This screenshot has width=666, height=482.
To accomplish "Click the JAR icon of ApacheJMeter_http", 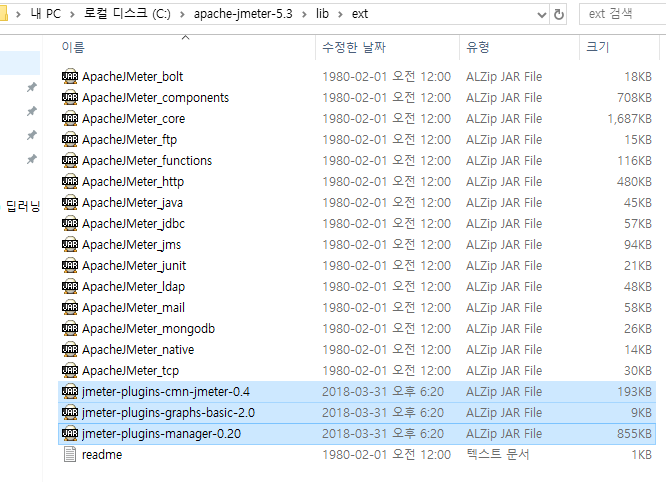I will (70, 181).
